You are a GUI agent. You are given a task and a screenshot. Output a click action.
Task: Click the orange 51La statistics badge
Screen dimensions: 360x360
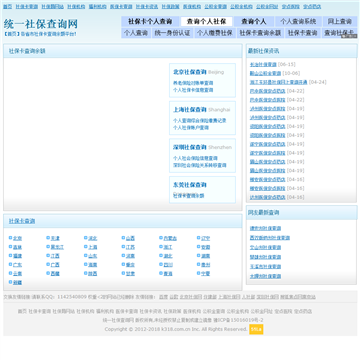tap(256, 329)
